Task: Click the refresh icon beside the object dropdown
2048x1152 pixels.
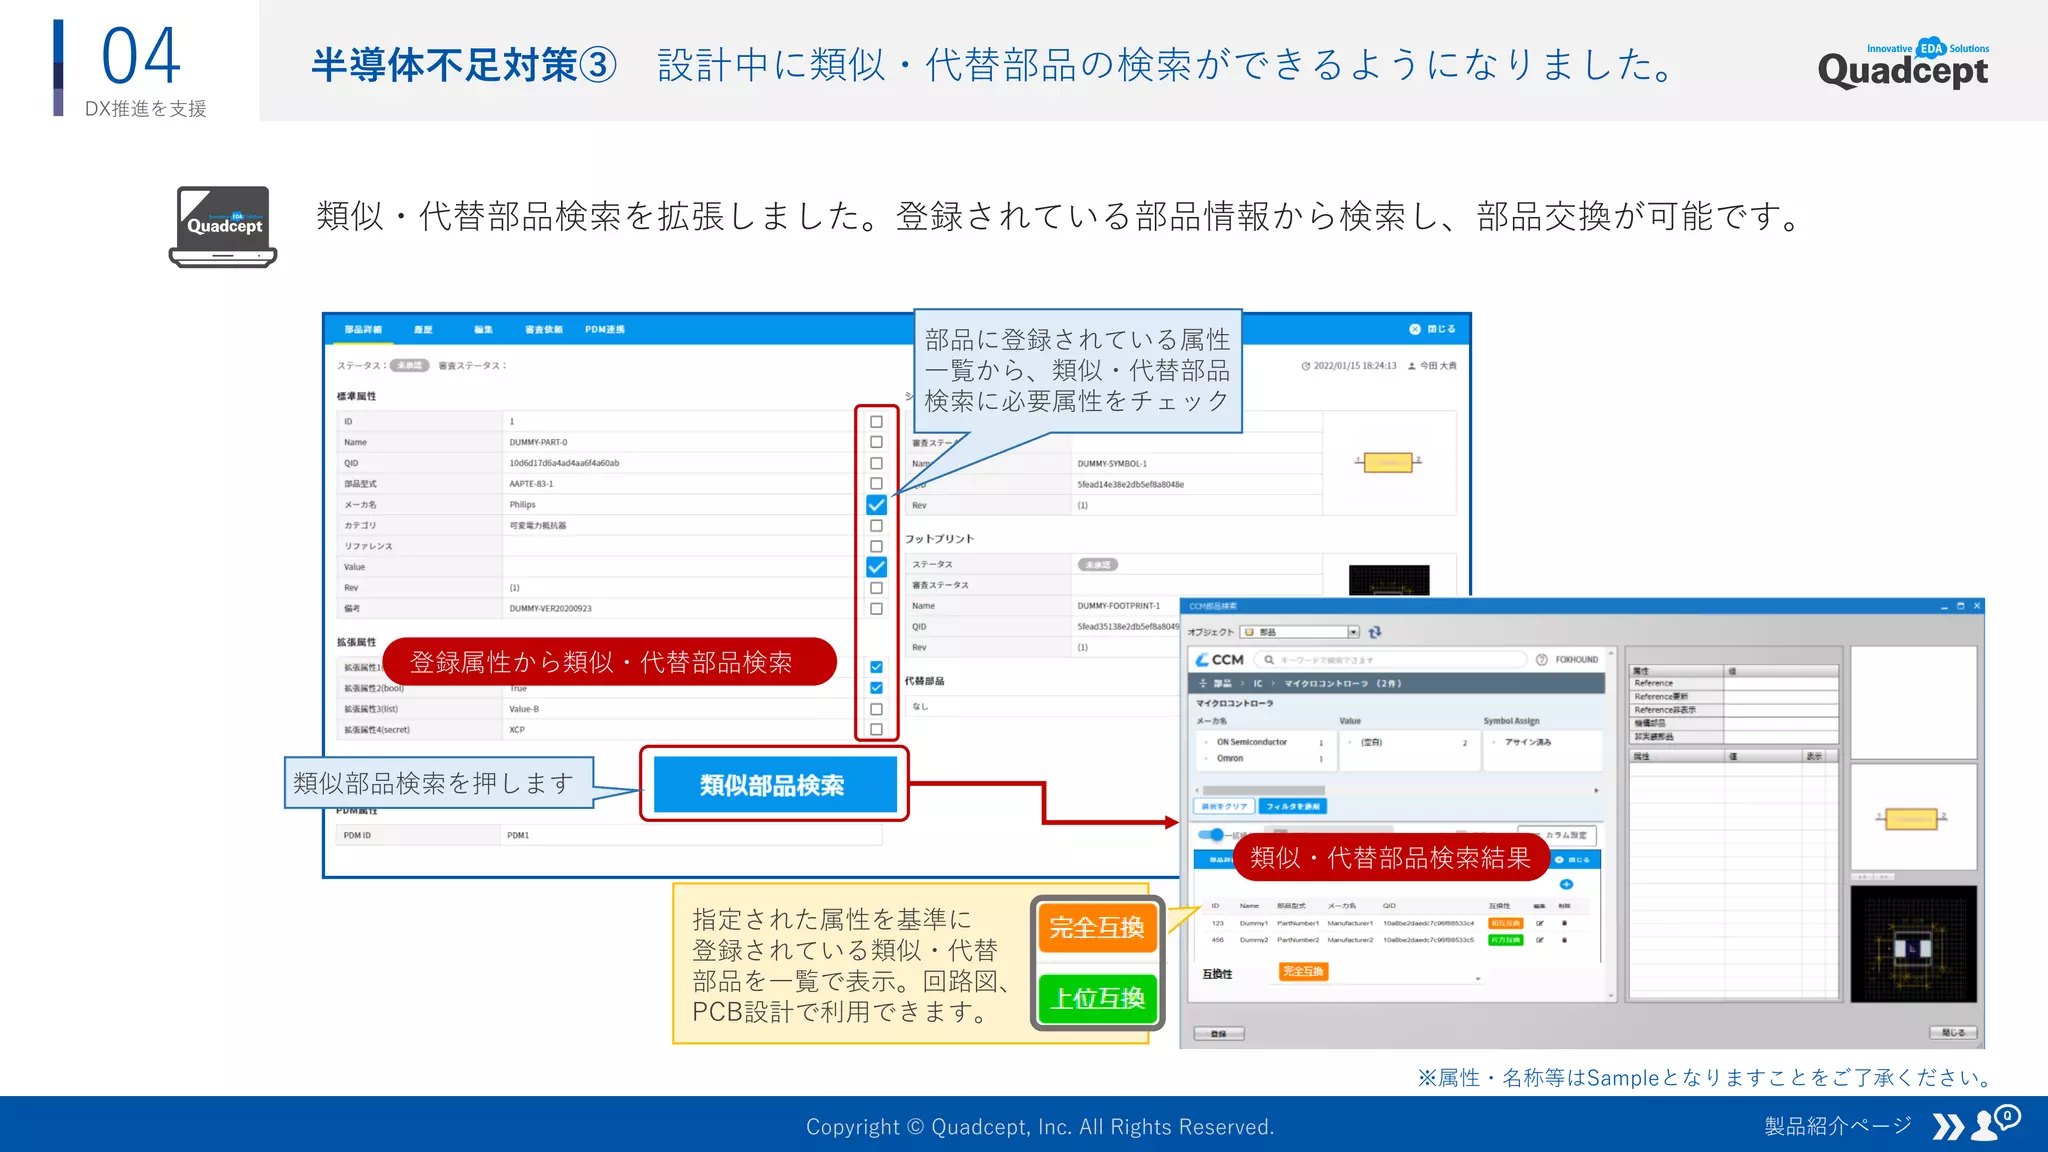Action: pos(1375,632)
